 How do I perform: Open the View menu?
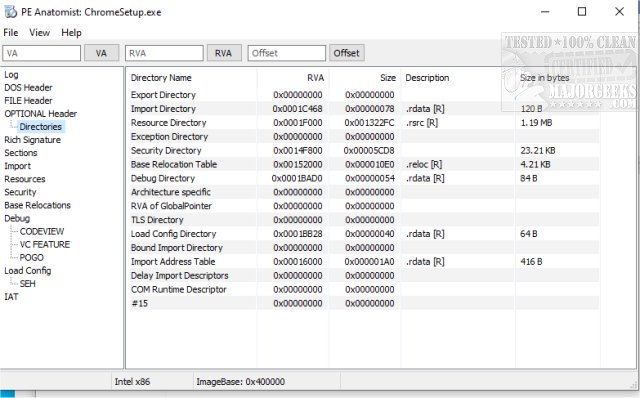(x=40, y=33)
